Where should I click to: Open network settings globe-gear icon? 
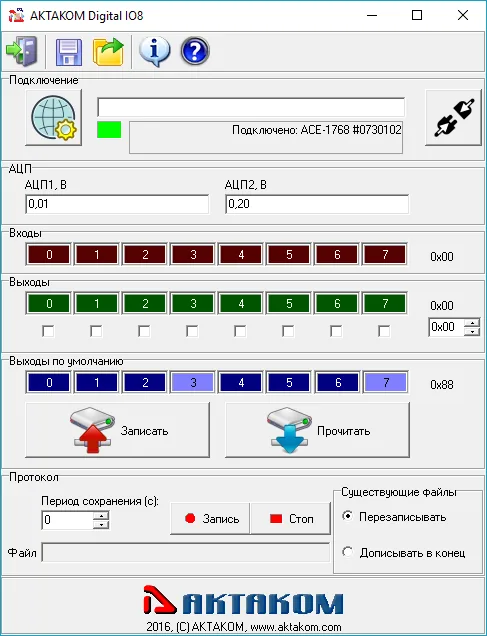click(x=54, y=118)
